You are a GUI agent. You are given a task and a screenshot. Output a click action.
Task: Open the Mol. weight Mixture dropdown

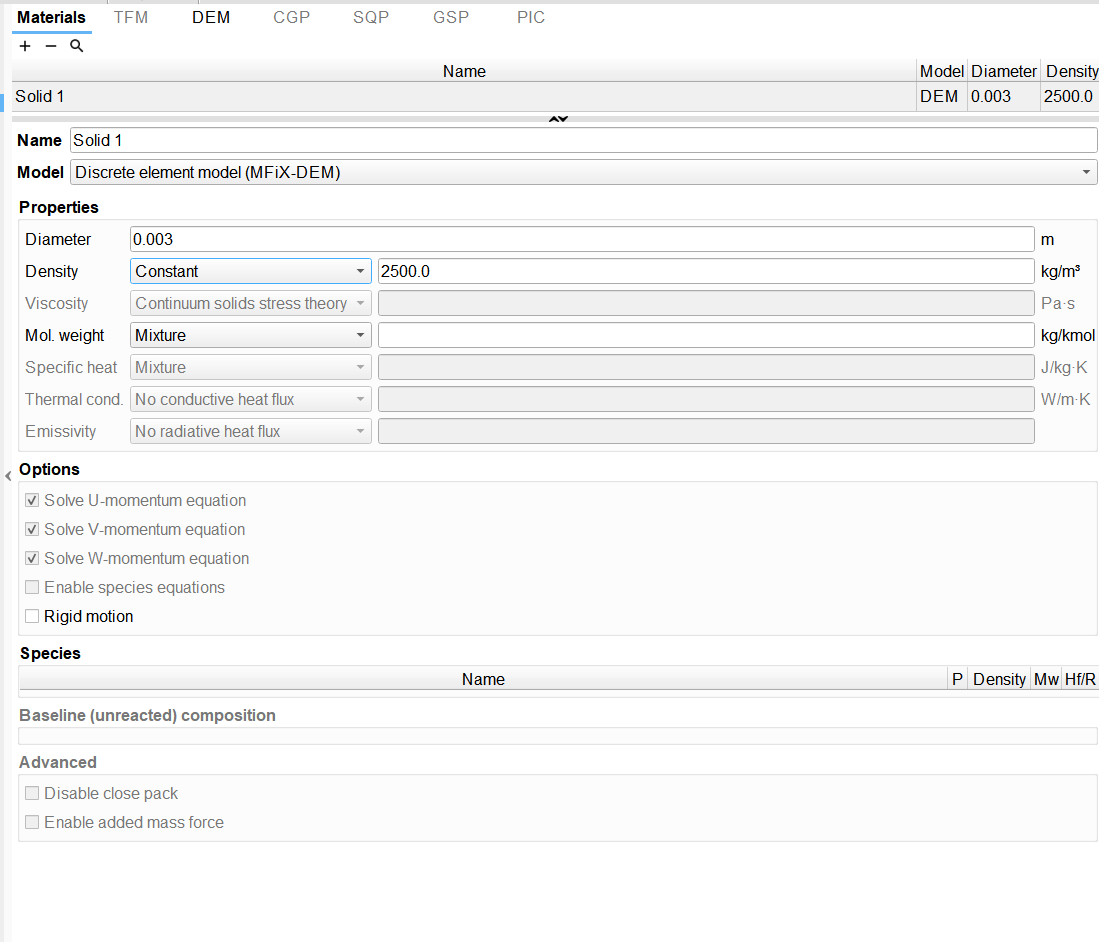point(250,335)
